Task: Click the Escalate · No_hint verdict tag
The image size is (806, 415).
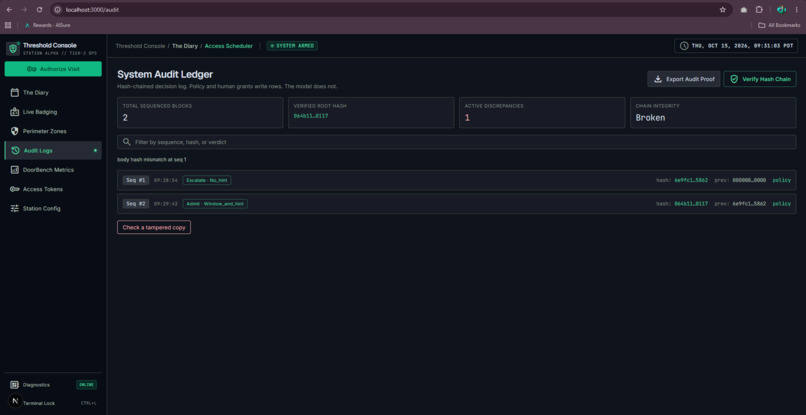Action: point(207,180)
